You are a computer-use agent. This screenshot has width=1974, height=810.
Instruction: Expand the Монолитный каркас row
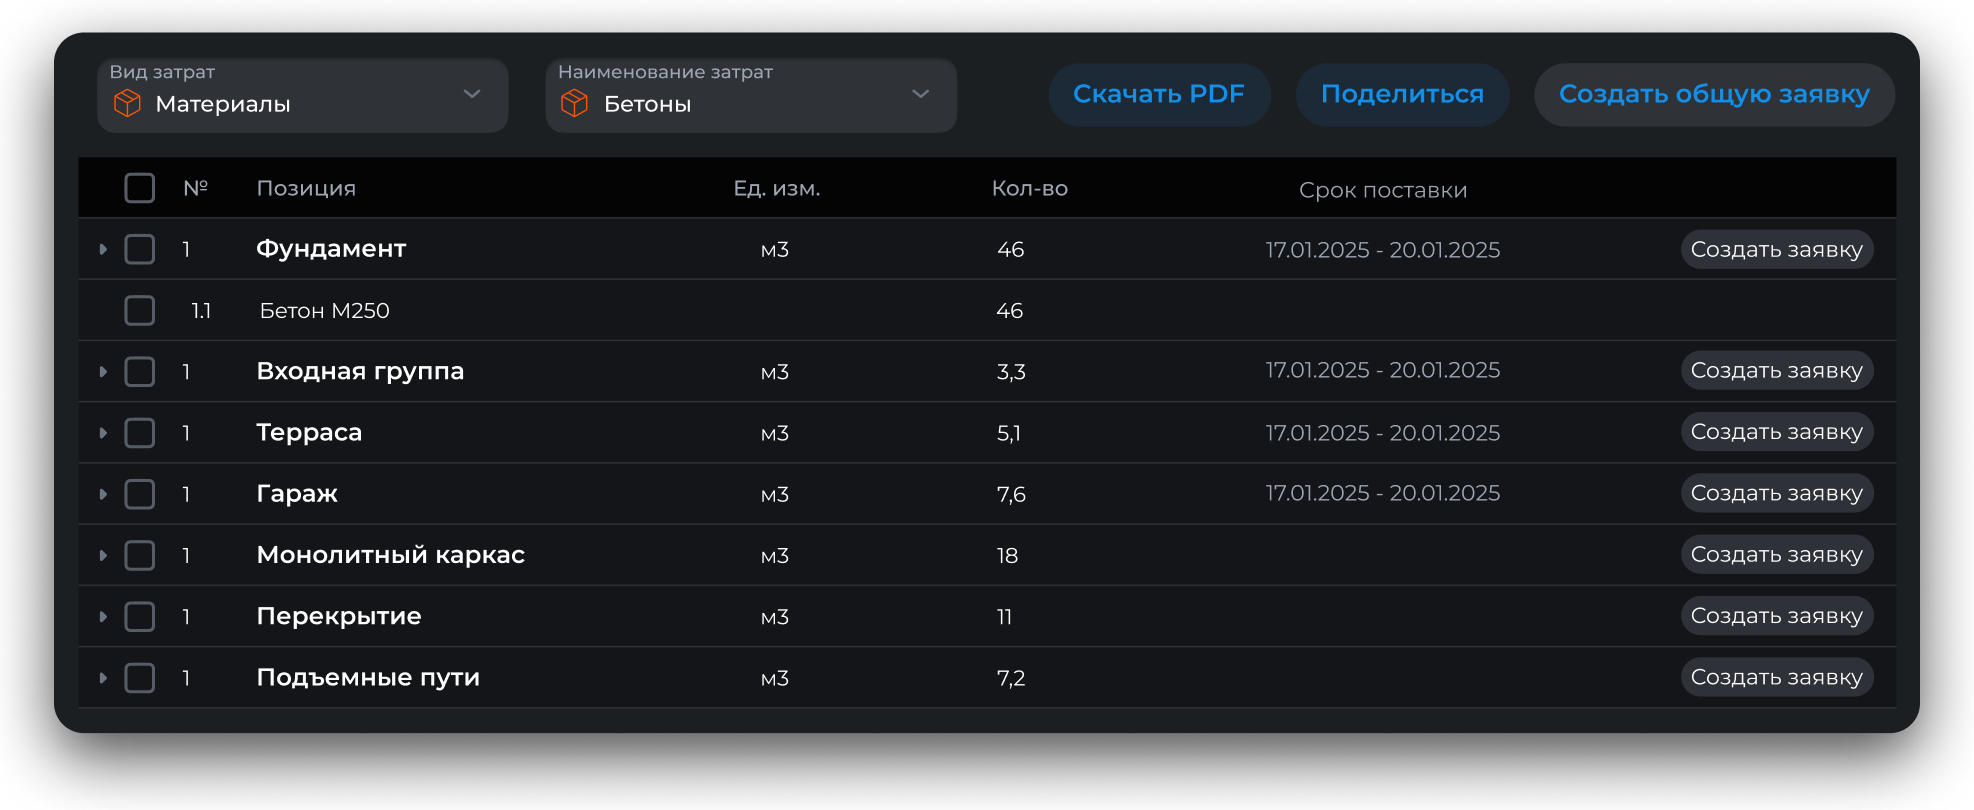pos(103,555)
